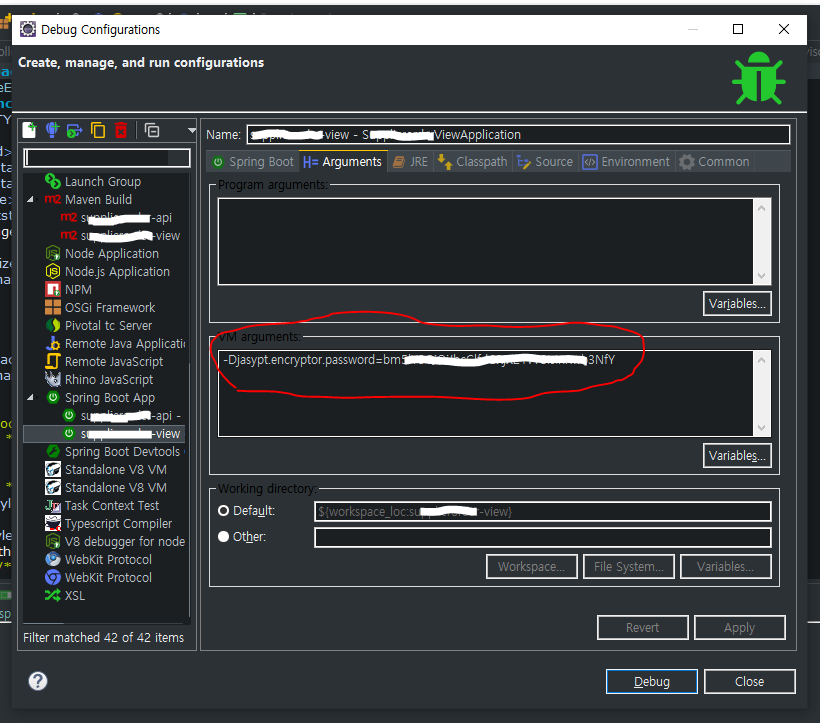Viewport: 820px width, 723px height.
Task: Select Node.js Application configuration type
Action: [x=117, y=271]
